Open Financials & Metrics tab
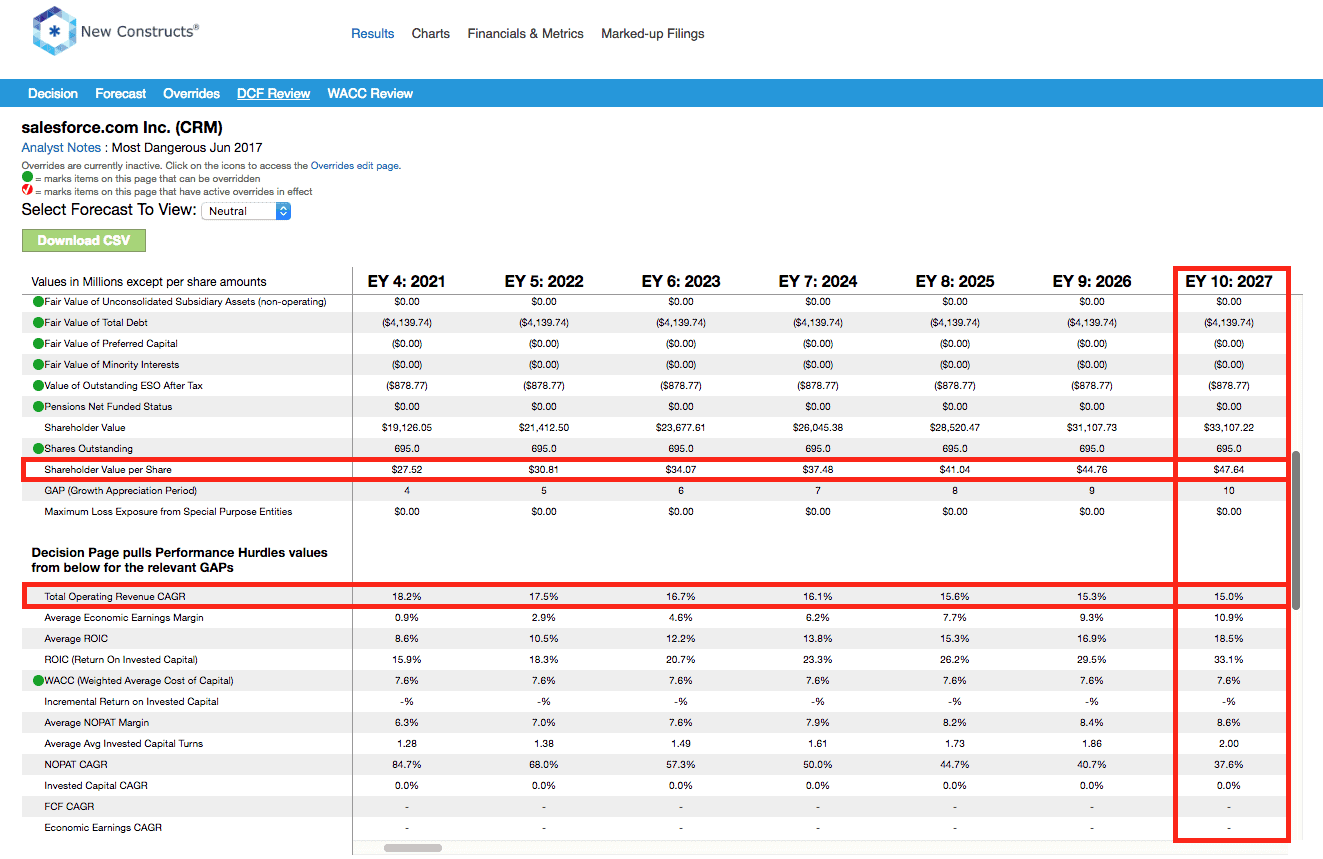Viewport: 1323px width, 859px height. 525,33
